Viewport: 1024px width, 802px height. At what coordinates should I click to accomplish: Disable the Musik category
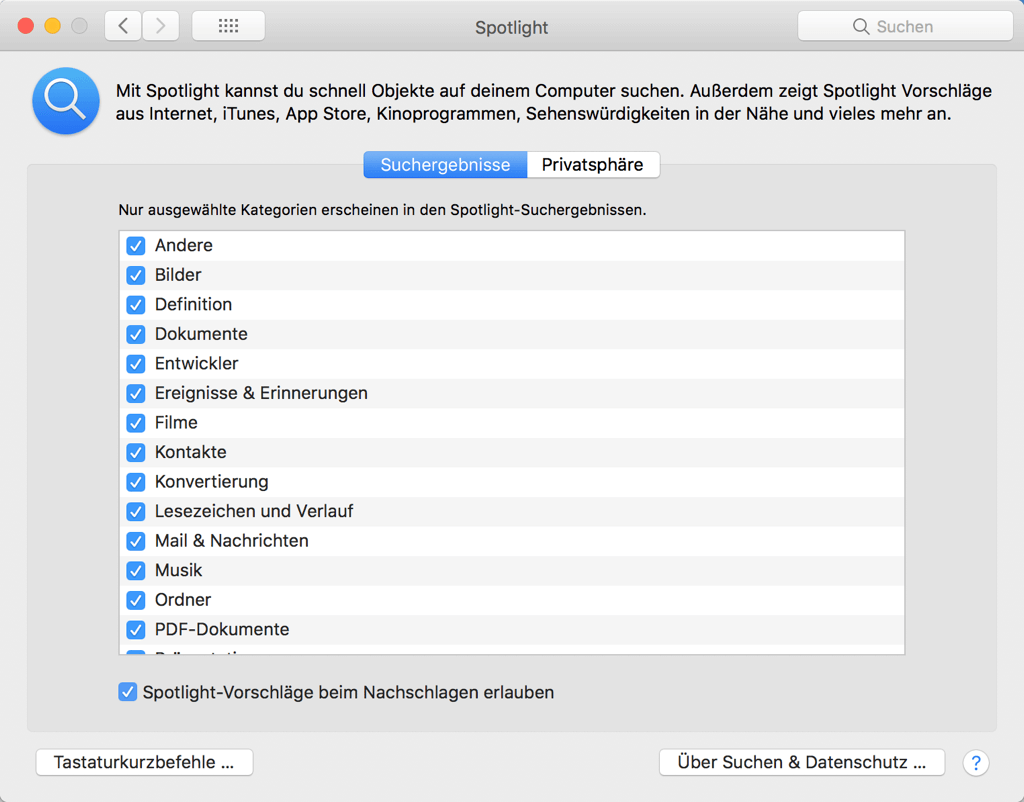(136, 570)
